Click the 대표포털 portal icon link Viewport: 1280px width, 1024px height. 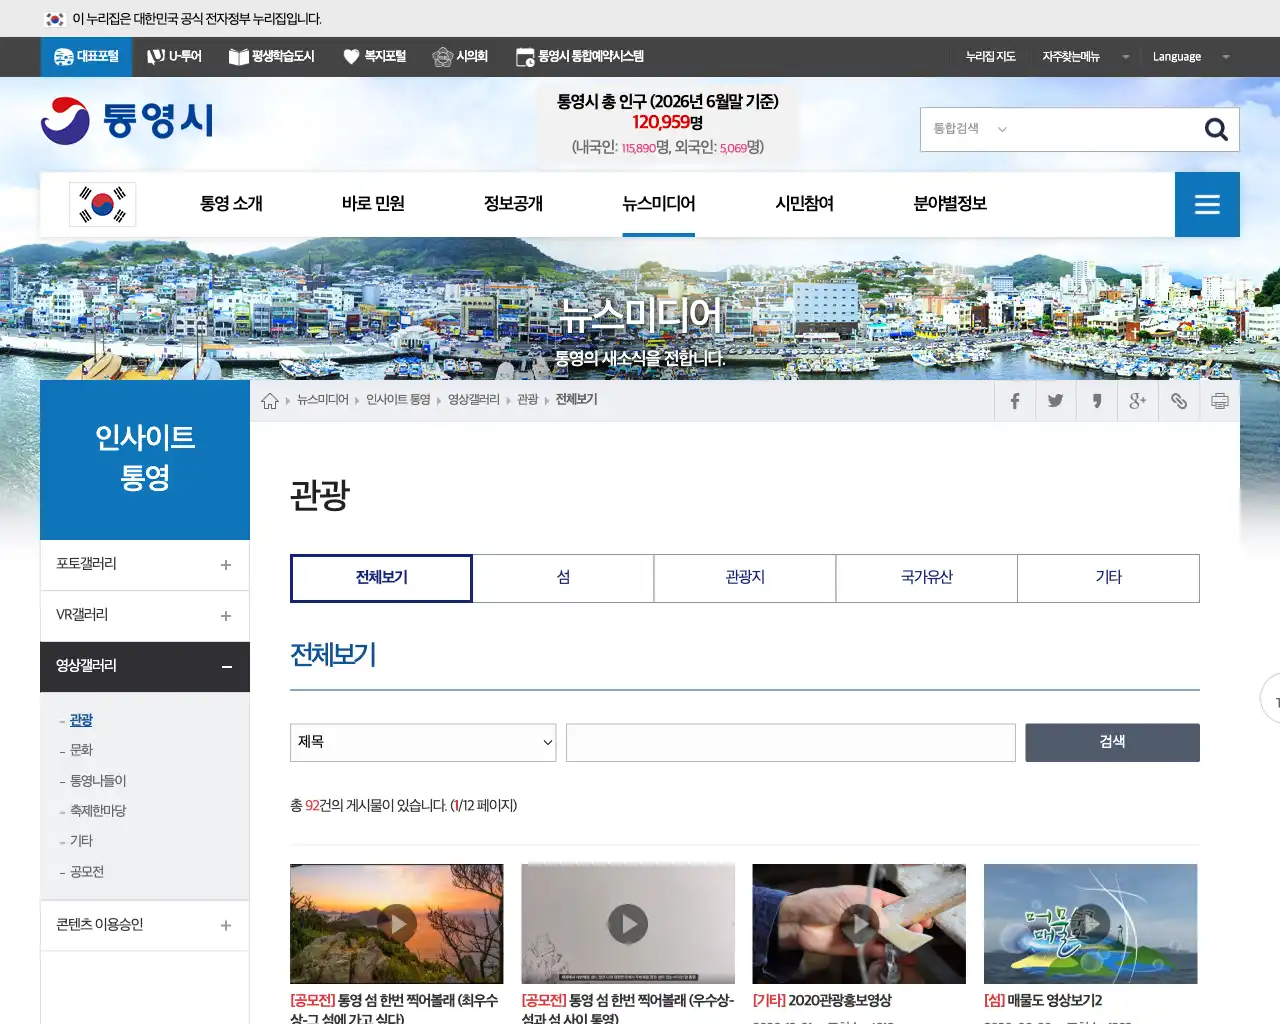[x=86, y=57]
